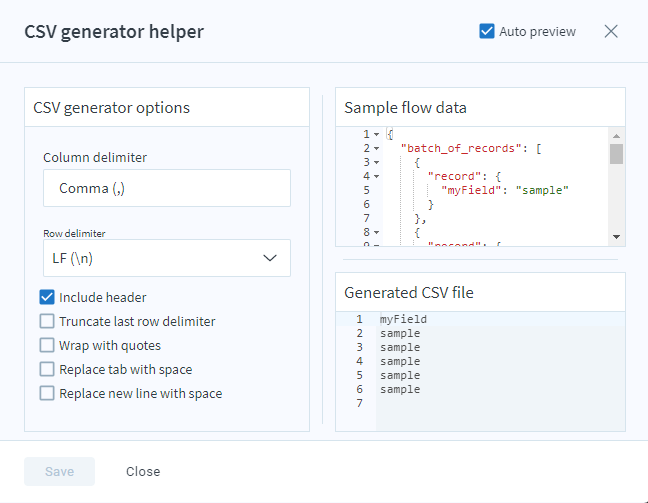The width and height of the screenshot is (648, 503).
Task: Click sample on generated CSV line 6
Action: [x=400, y=390]
